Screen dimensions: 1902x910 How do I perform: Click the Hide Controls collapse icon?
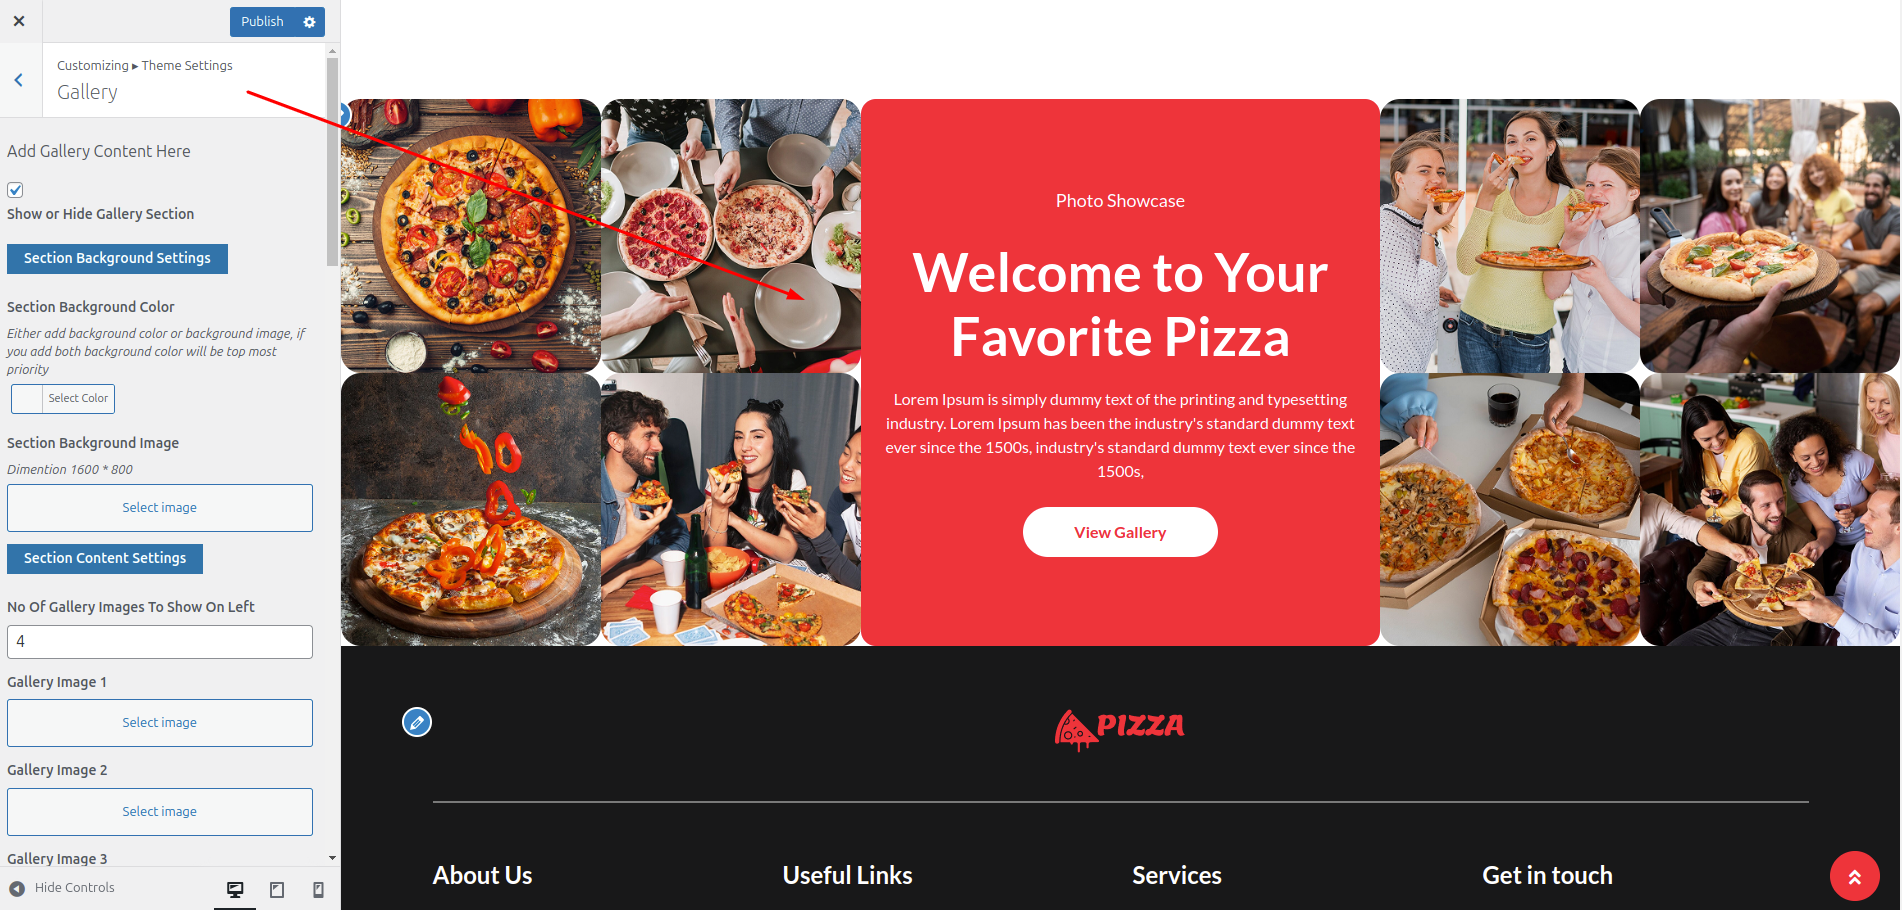(17, 888)
